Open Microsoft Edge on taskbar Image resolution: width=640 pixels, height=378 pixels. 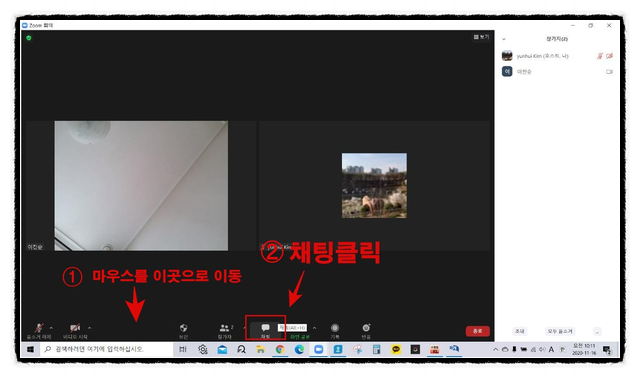click(299, 349)
